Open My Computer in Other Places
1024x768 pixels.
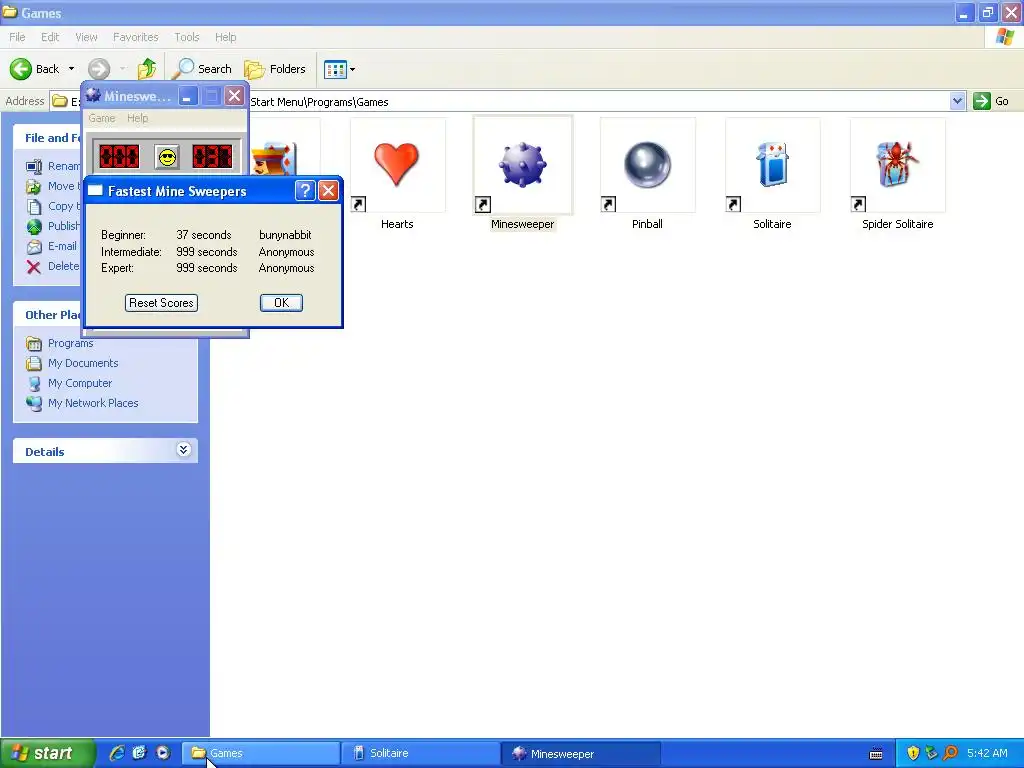coord(80,383)
